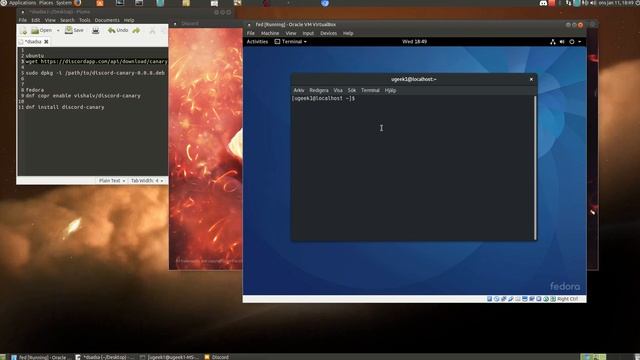640x360 pixels.
Task: Open Pluma's Documents menu
Action: coord(107,20)
